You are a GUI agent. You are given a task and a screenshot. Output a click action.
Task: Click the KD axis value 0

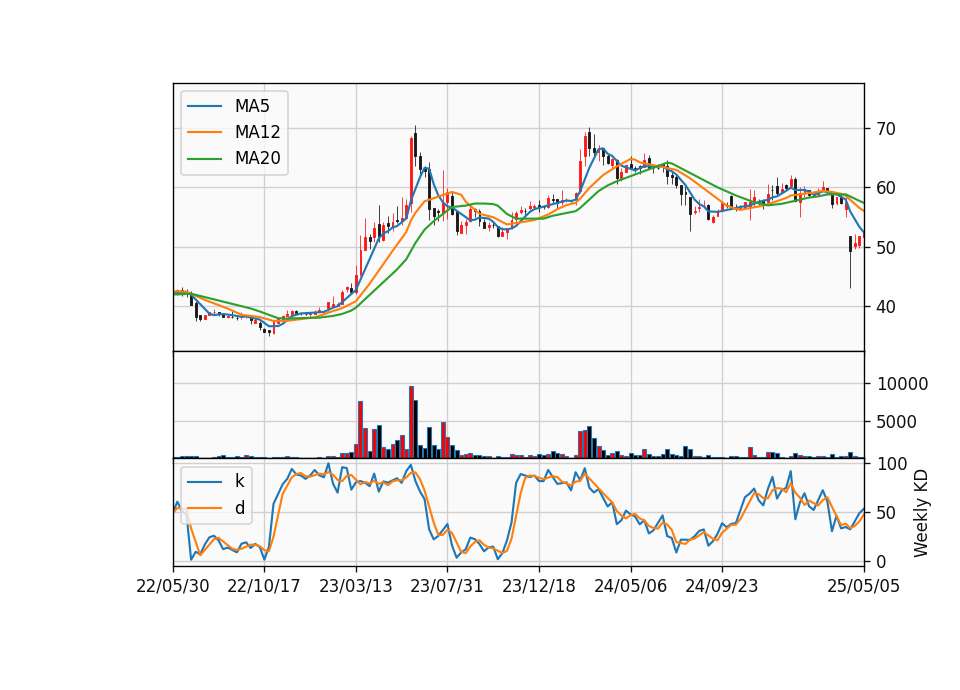tap(882, 561)
